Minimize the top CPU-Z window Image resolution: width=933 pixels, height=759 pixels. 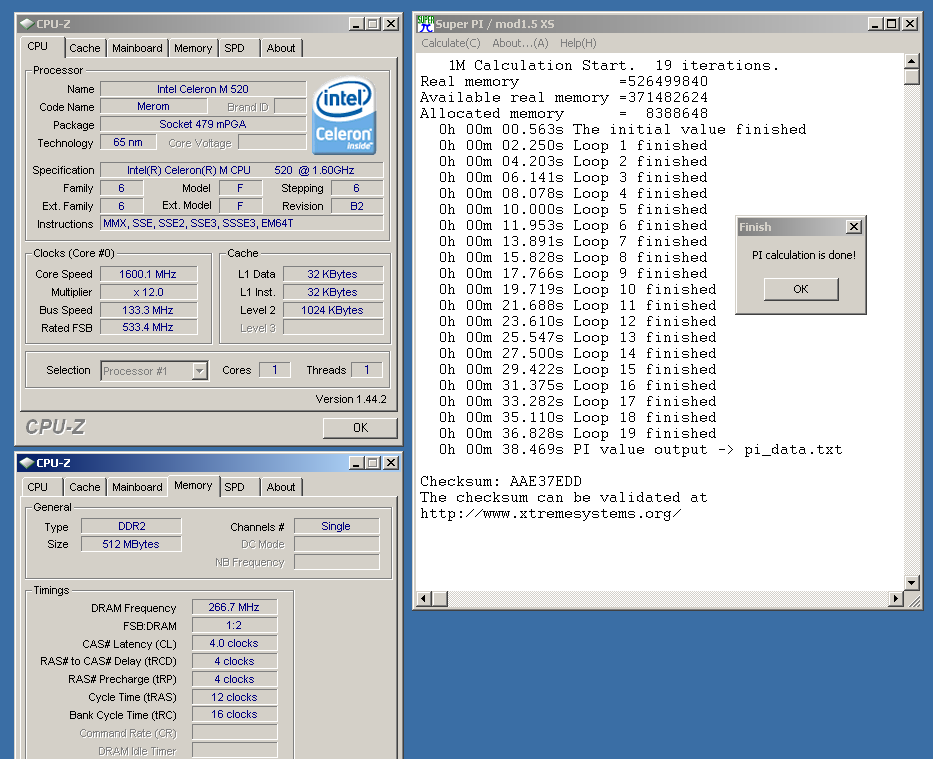coord(356,24)
